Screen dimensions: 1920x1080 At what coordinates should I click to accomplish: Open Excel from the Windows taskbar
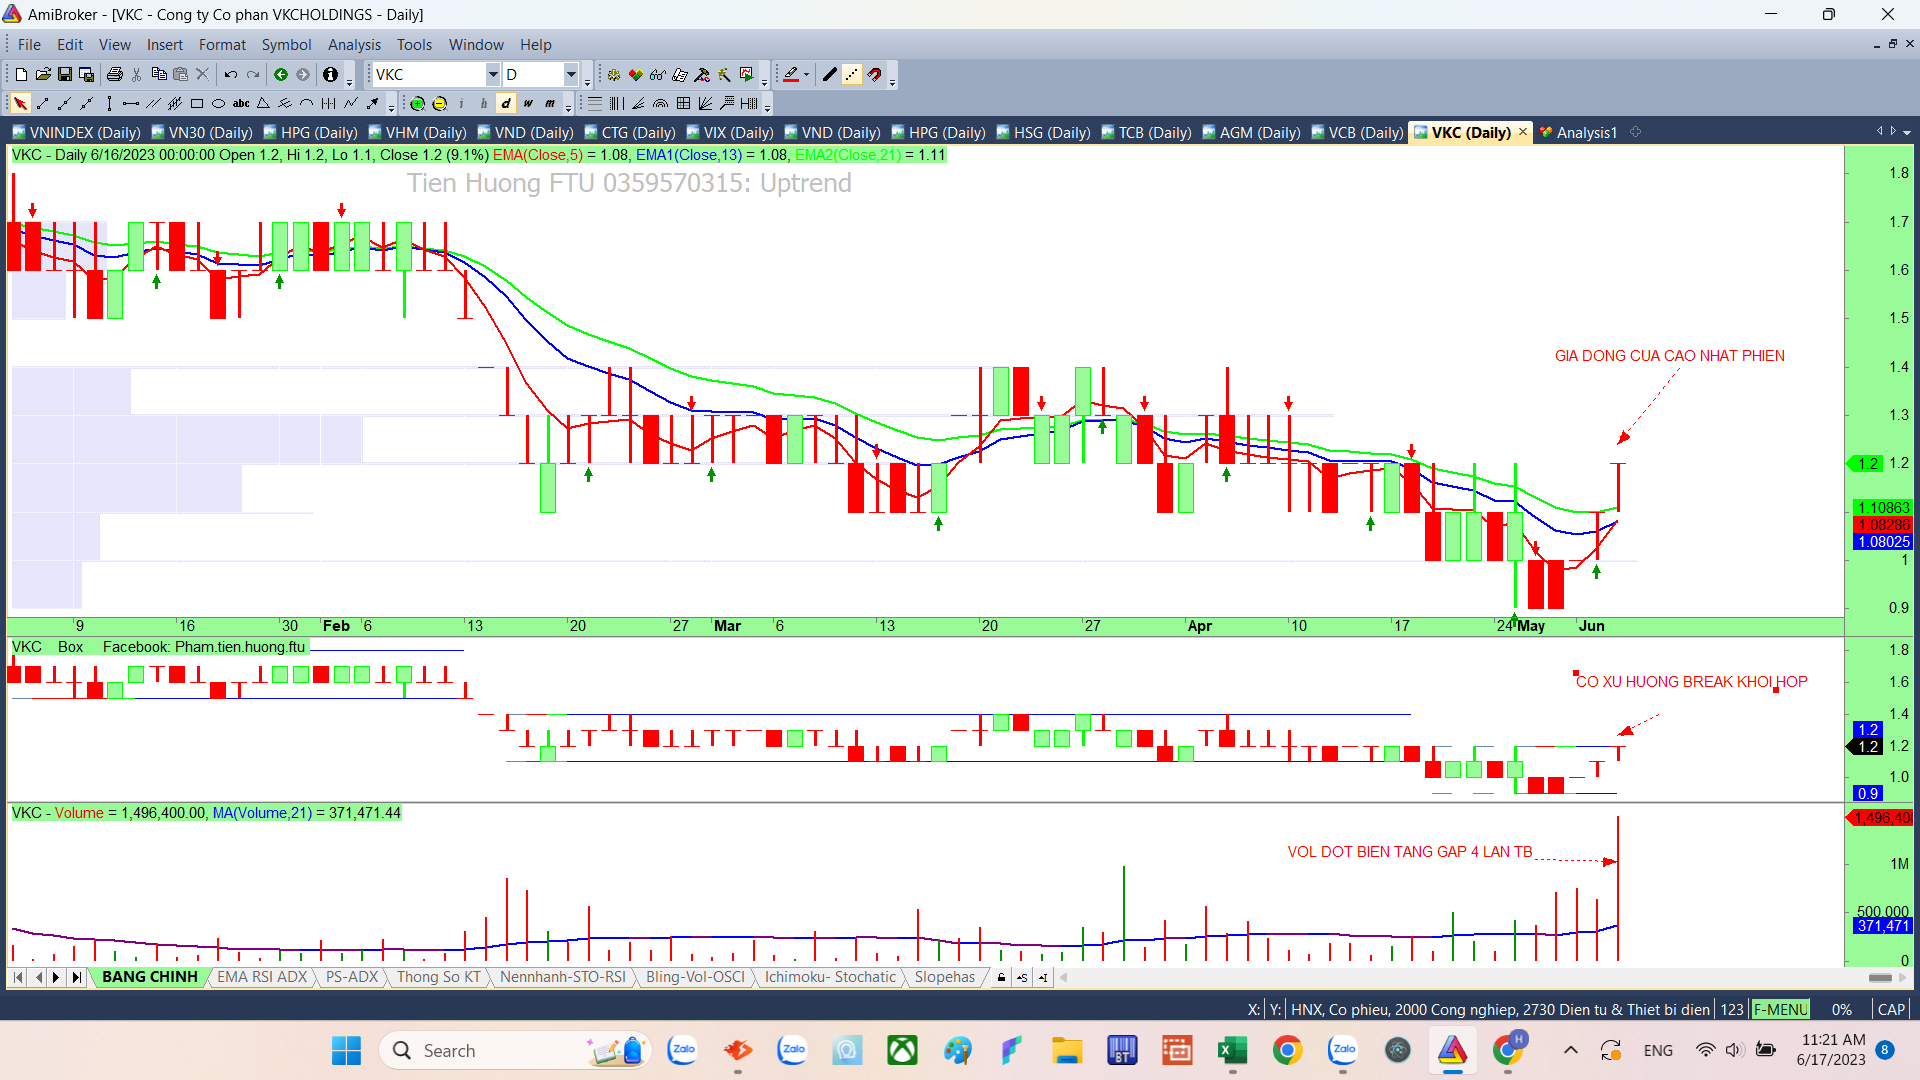click(x=1232, y=1050)
